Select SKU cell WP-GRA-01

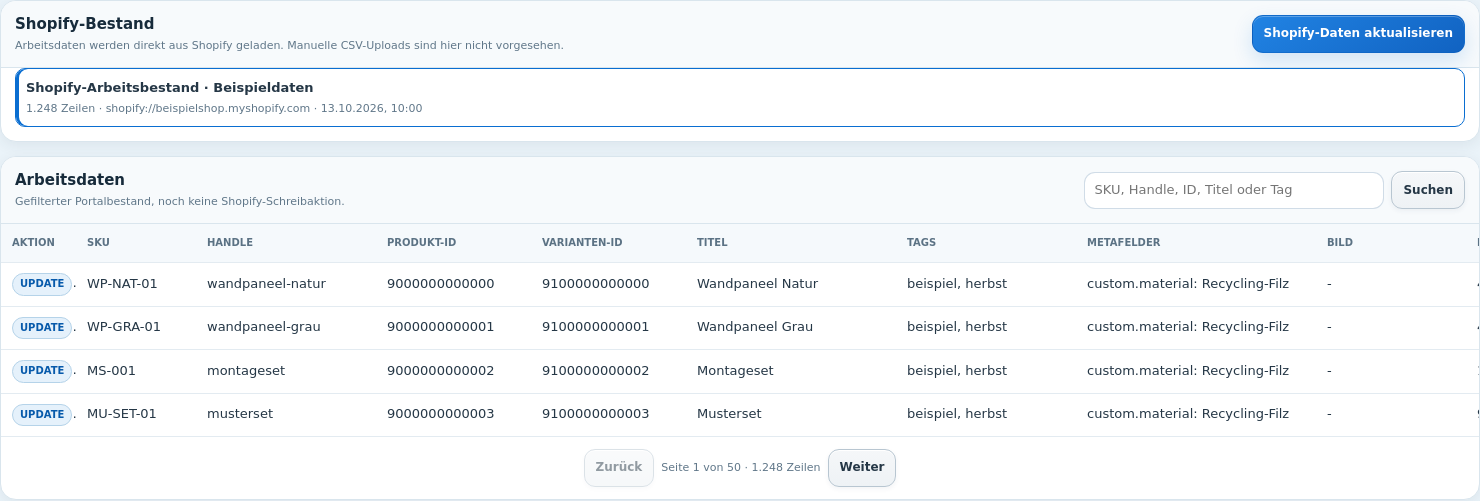(124, 327)
